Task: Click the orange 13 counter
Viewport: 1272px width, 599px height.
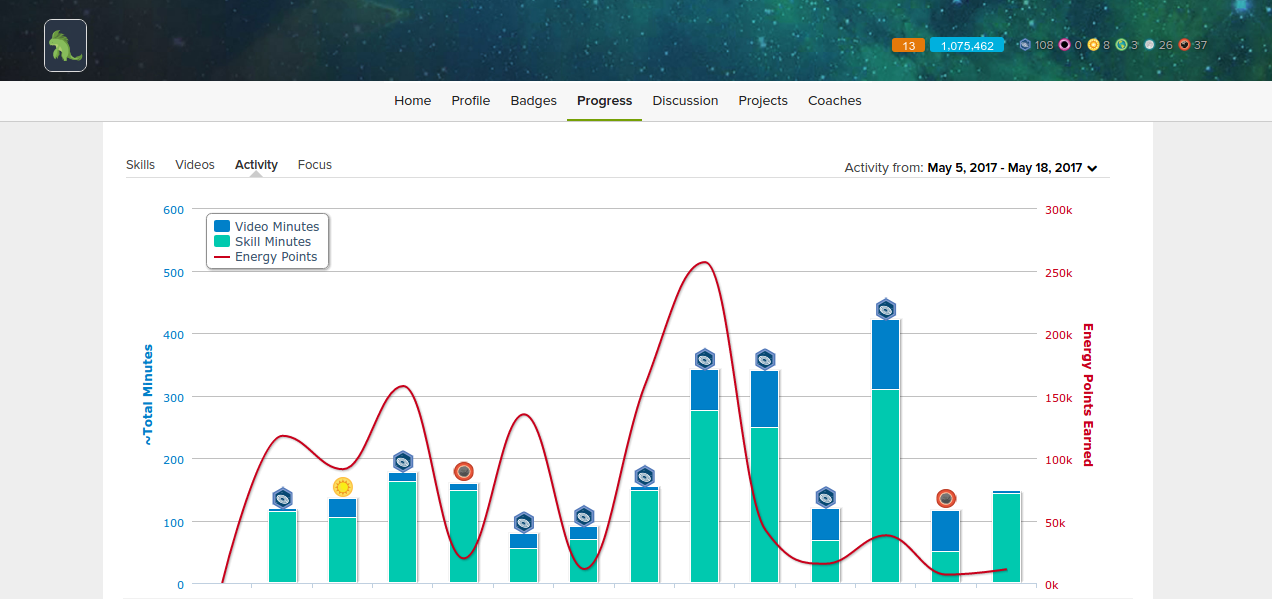Action: 908,45
